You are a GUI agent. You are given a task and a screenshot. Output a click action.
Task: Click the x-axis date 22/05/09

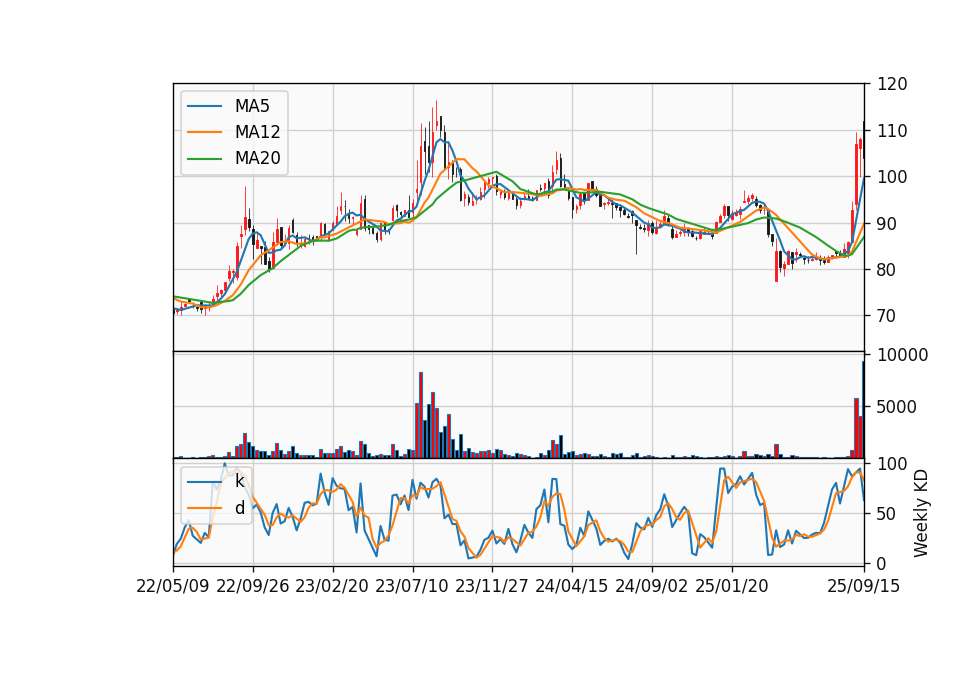click(173, 586)
